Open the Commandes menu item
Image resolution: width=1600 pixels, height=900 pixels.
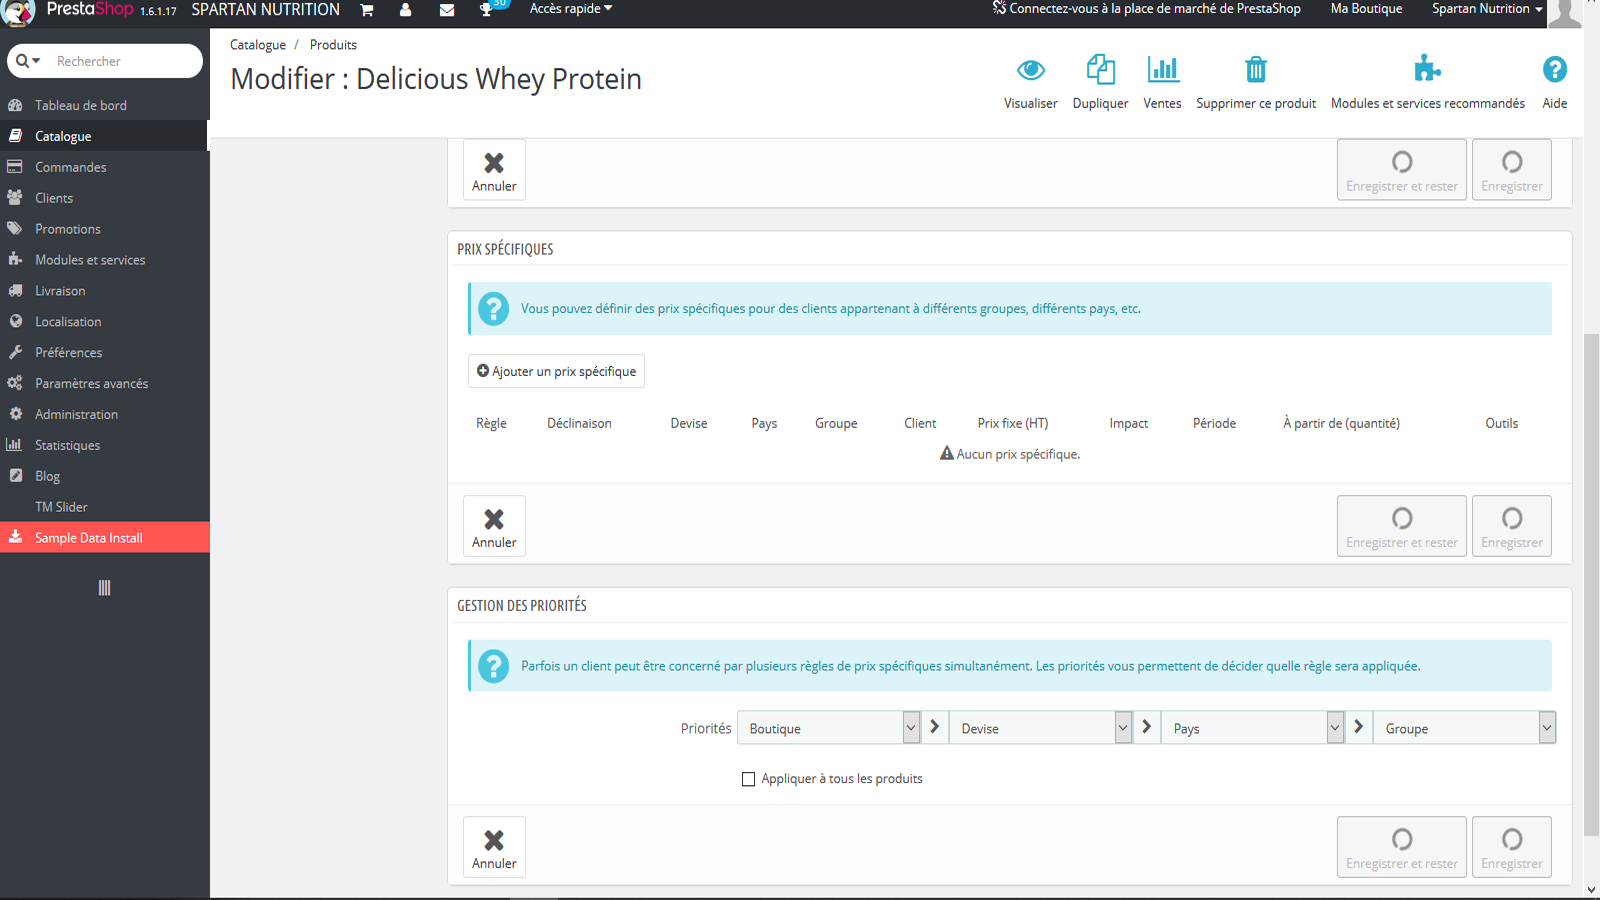click(x=104, y=167)
